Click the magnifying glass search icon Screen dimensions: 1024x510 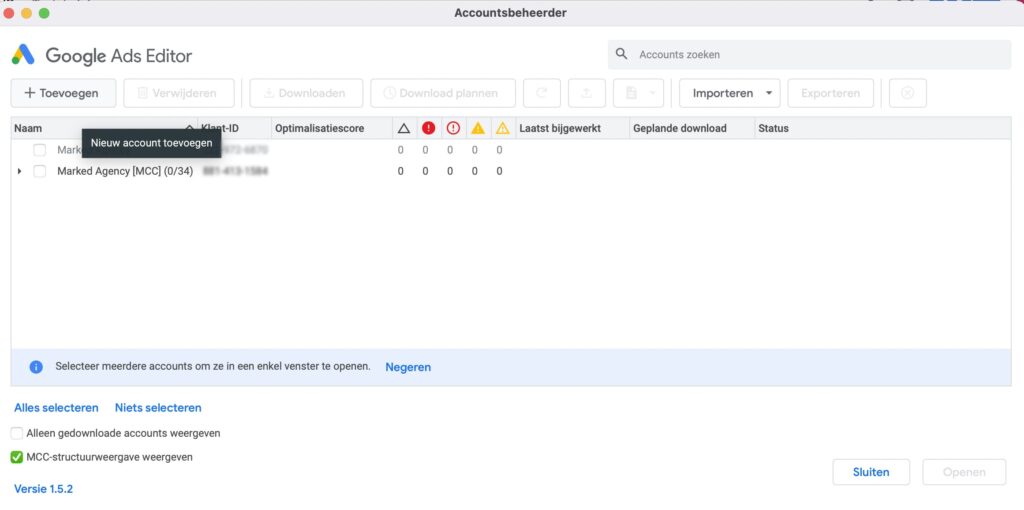[x=622, y=54]
